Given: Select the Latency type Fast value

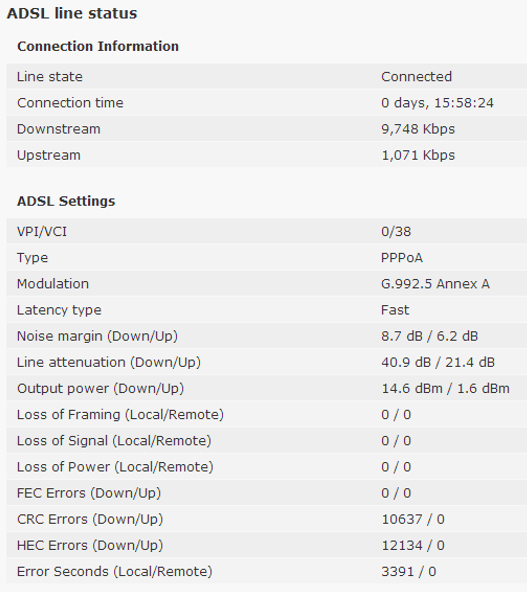Looking at the screenshot, I should [x=395, y=310].
